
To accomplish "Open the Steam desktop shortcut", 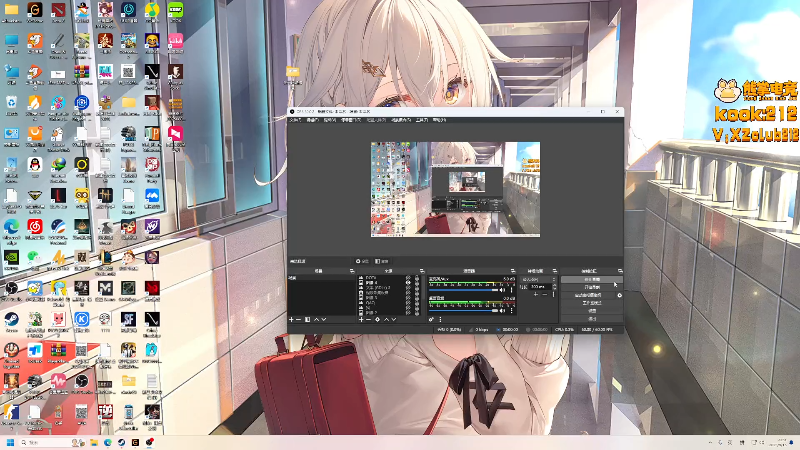I will 11,320.
